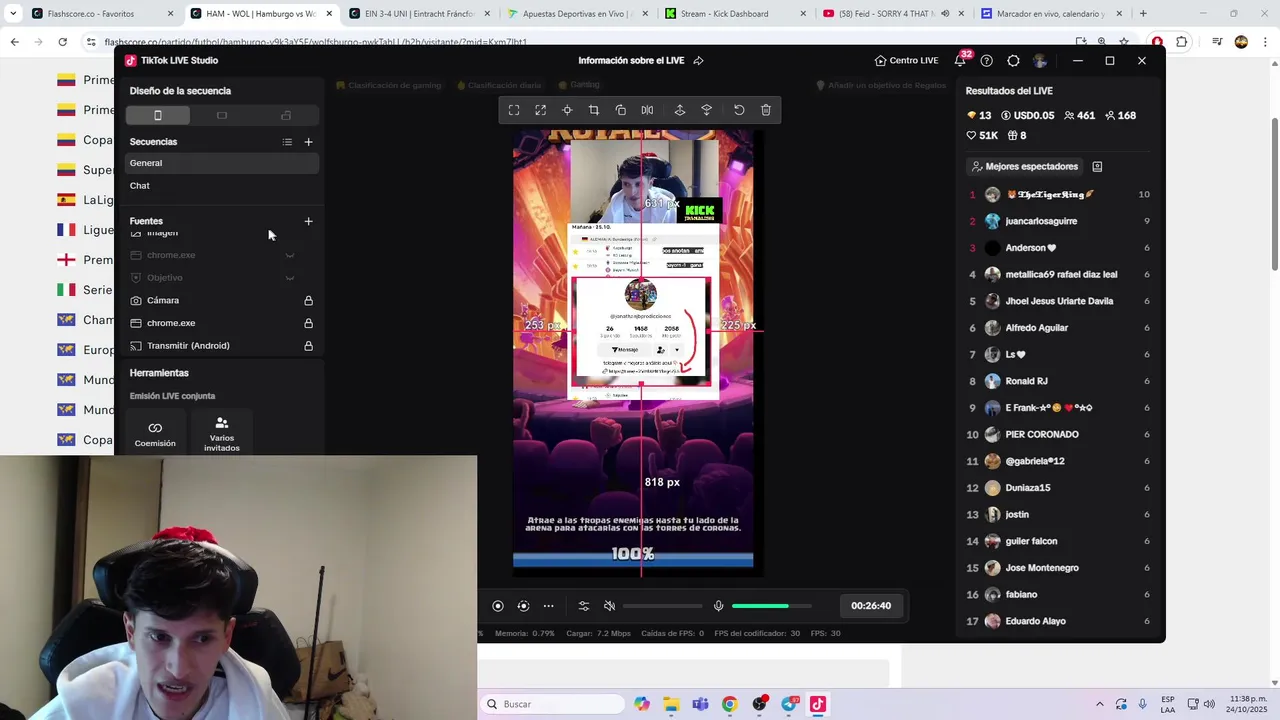The width and height of the screenshot is (1280, 720).
Task: Select landscape layout mode
Action: click(222, 116)
